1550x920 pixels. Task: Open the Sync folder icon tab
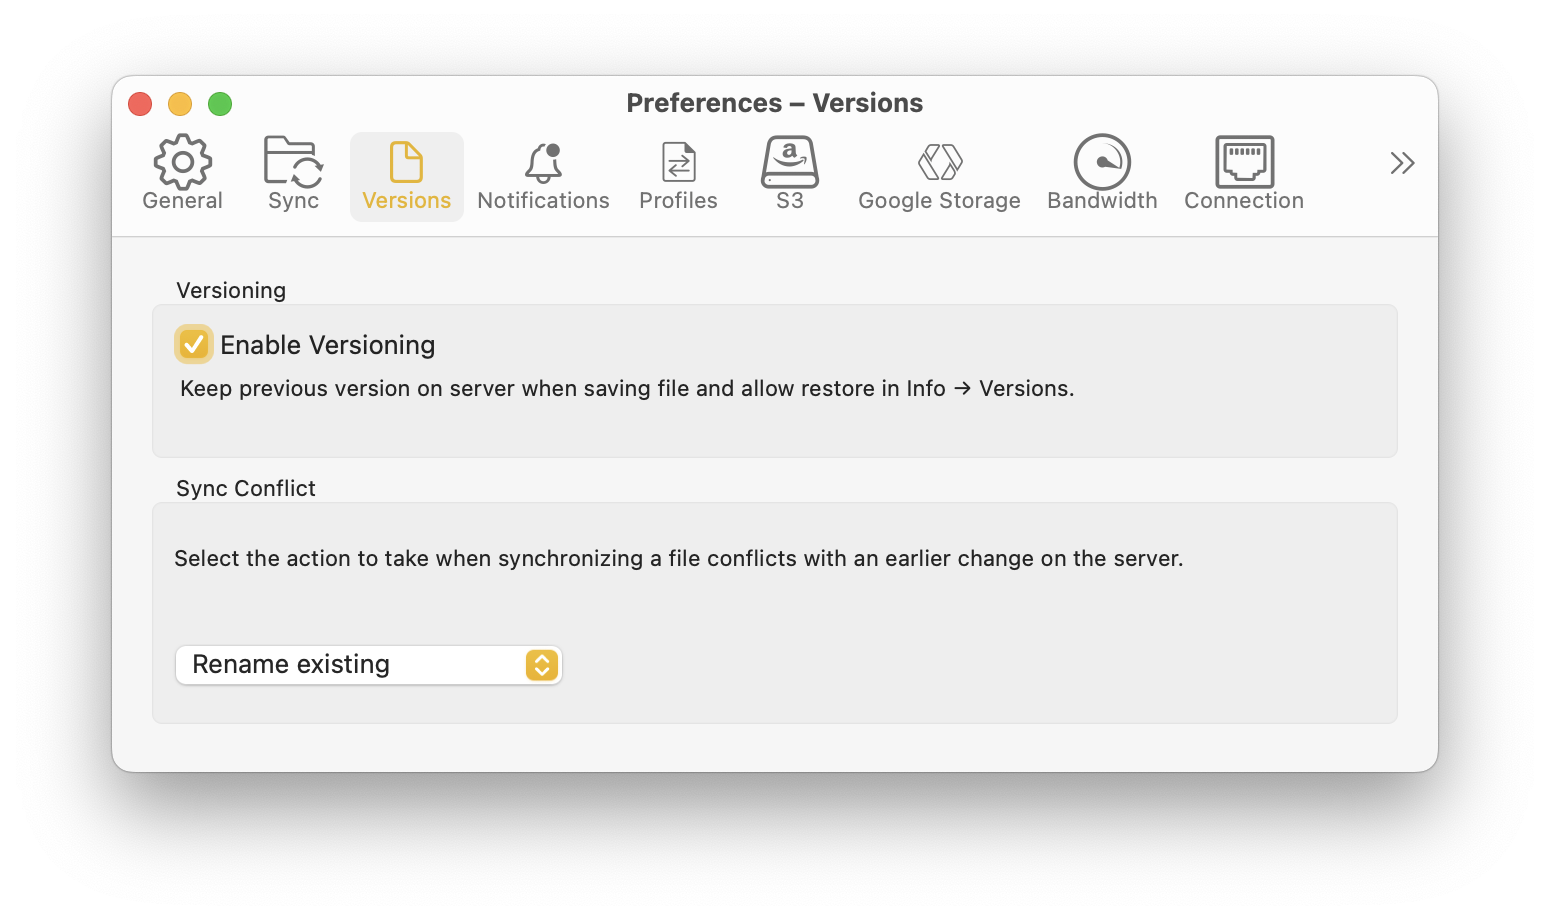[x=293, y=162]
